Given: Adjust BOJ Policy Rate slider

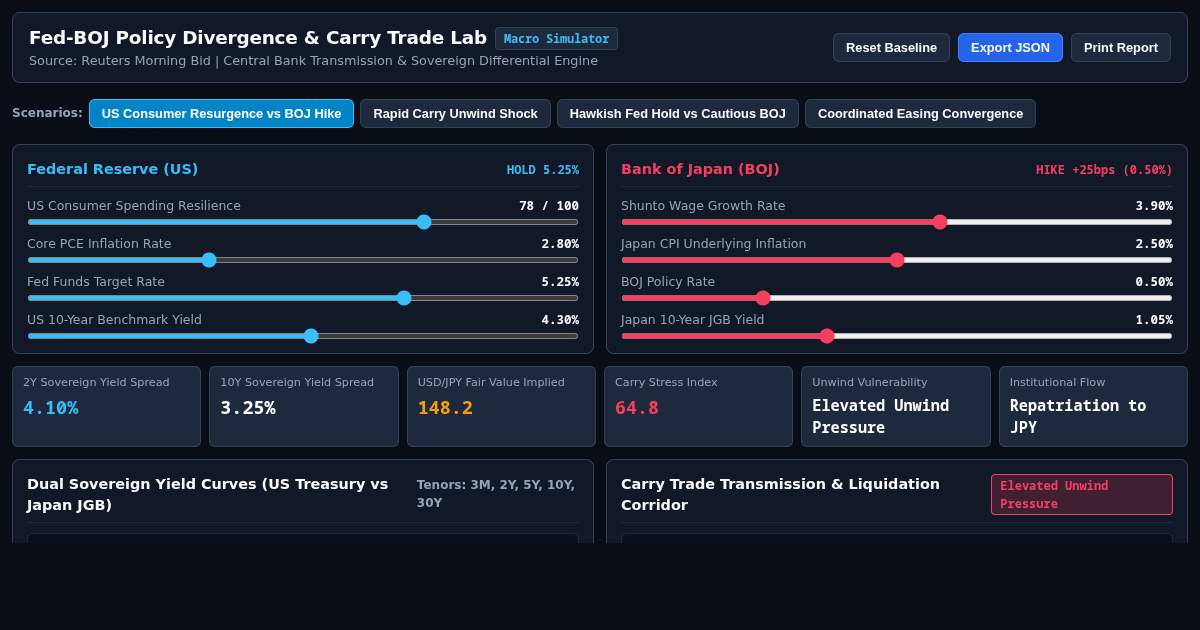Looking at the screenshot, I should [897, 298].
